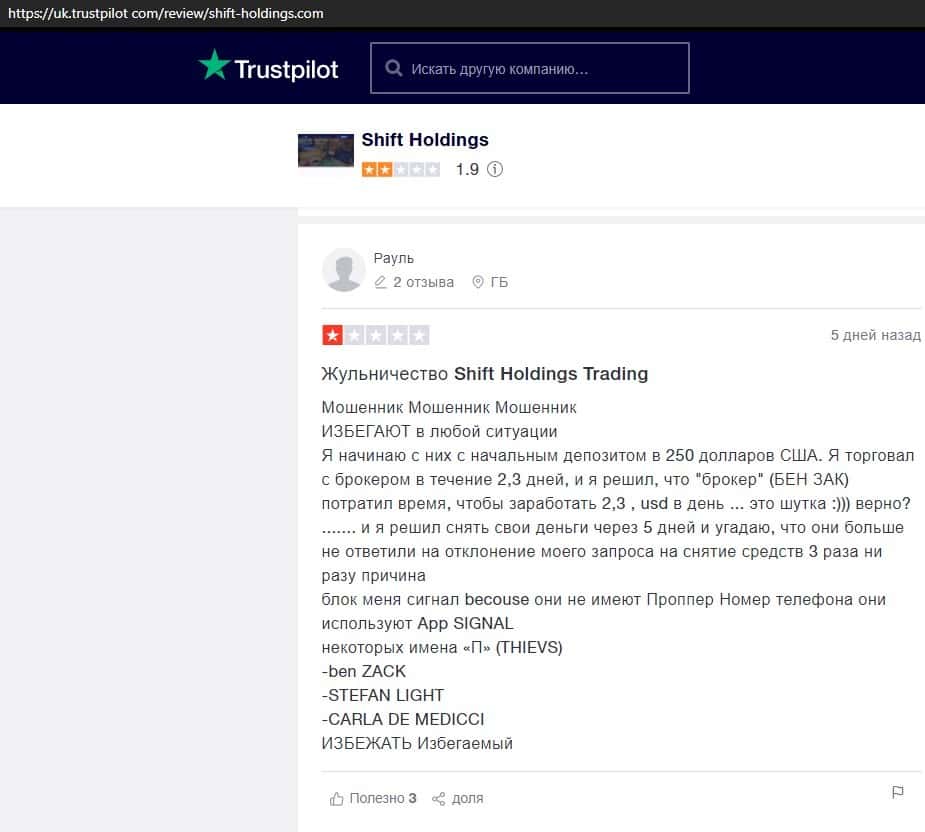Open the Shift Holdings company thumbnail
Viewport: 925px width, 832px height.
pyautogui.click(x=326, y=150)
